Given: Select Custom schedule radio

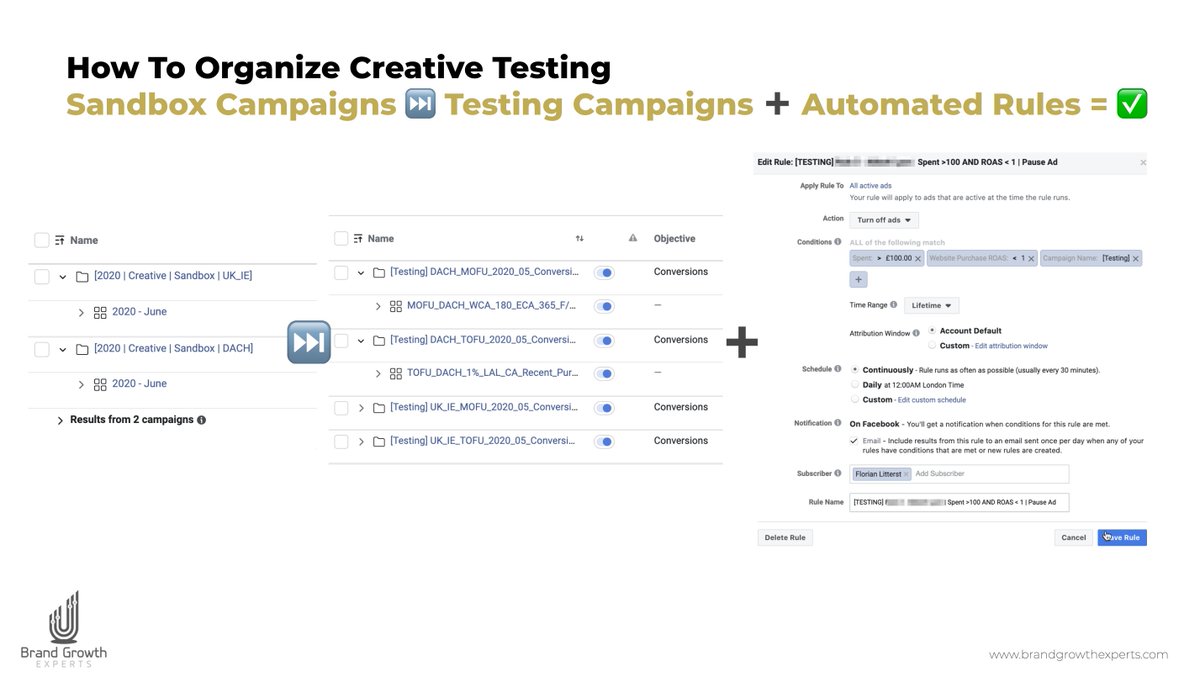Looking at the screenshot, I should point(854,399).
